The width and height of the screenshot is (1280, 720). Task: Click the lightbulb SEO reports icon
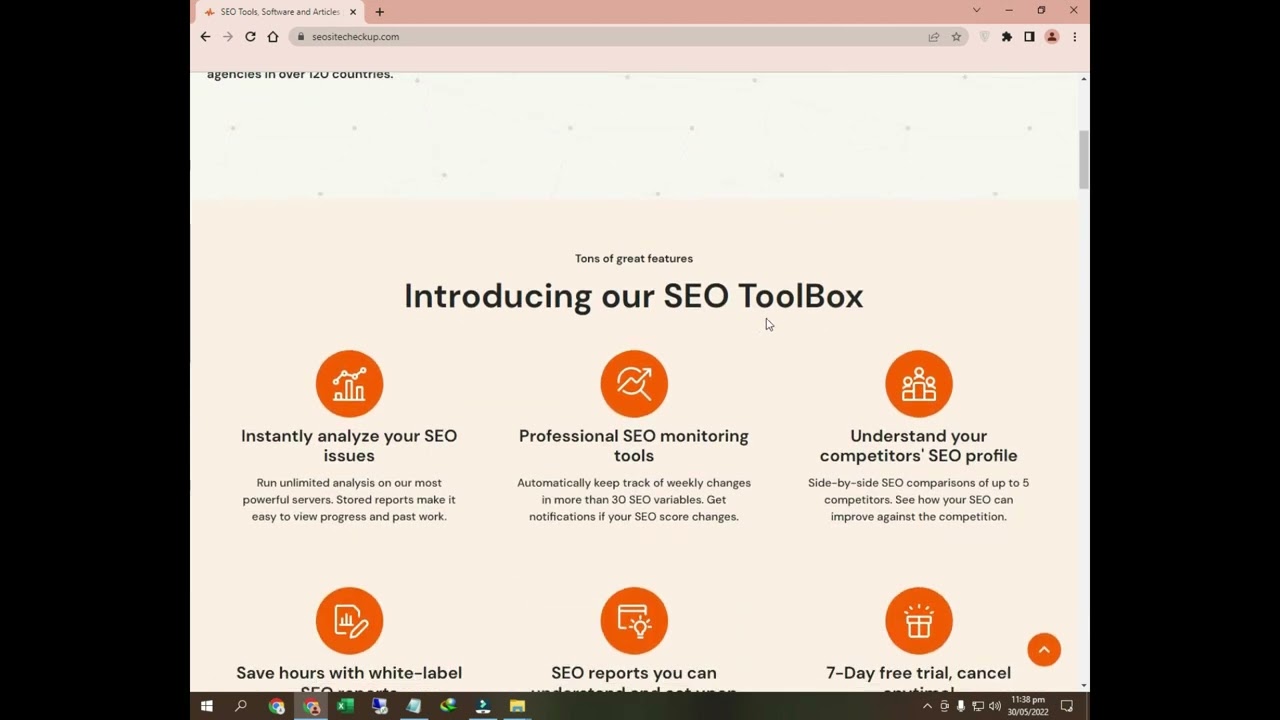click(x=634, y=621)
